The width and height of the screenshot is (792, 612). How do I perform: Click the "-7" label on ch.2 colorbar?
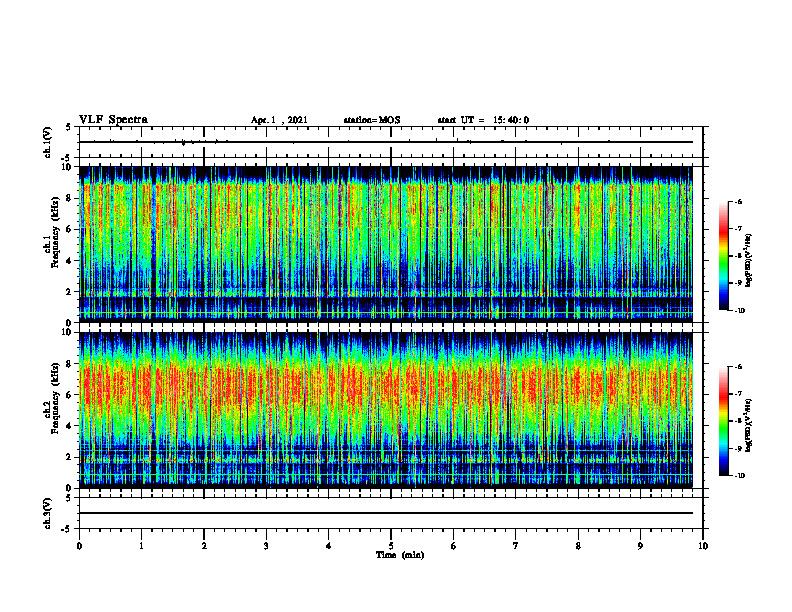[738, 394]
